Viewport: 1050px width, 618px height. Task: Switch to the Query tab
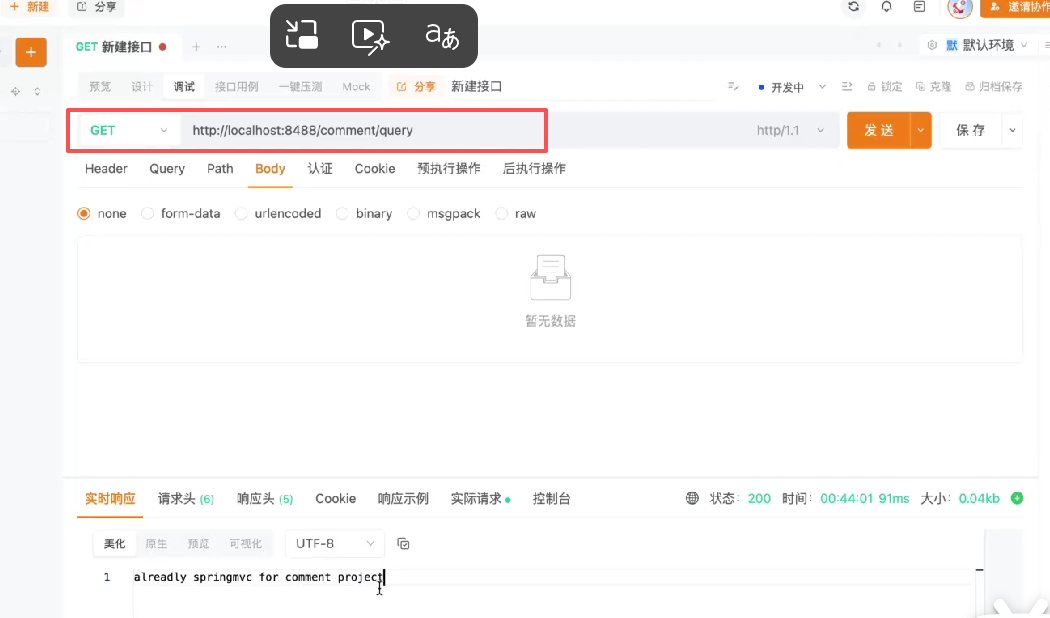click(x=167, y=169)
